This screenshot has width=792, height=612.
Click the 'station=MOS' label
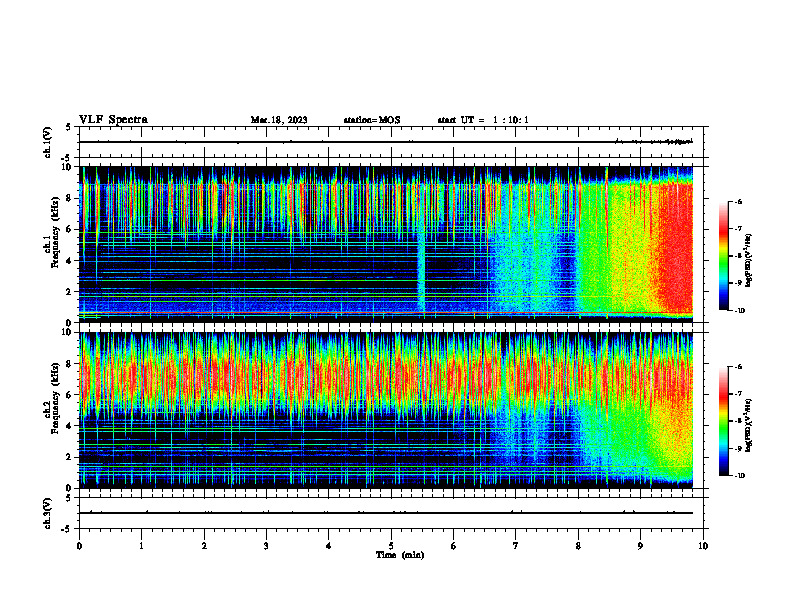coord(372,120)
